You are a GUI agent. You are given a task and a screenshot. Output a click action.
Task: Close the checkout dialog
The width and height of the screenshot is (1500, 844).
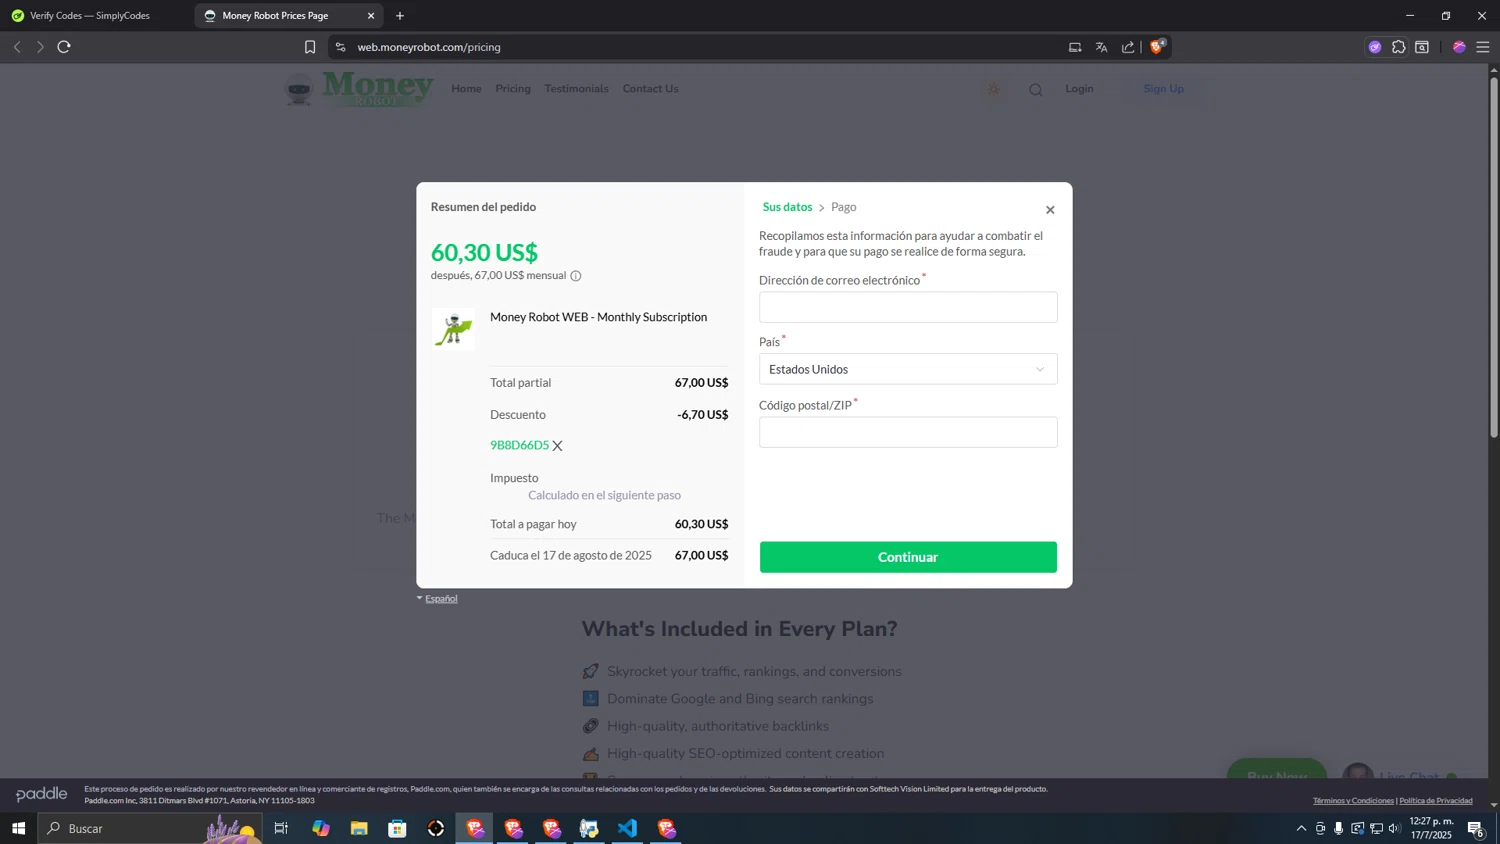[x=1050, y=210]
